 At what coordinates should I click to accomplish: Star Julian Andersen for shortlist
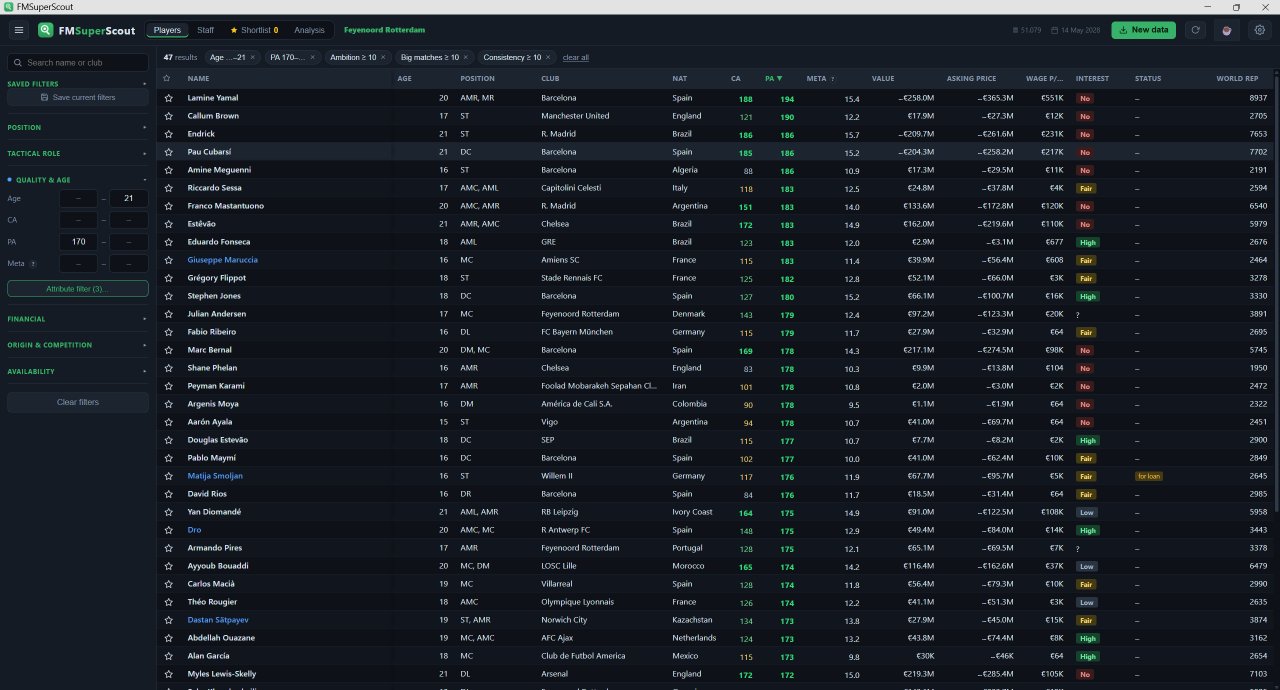[x=168, y=314]
